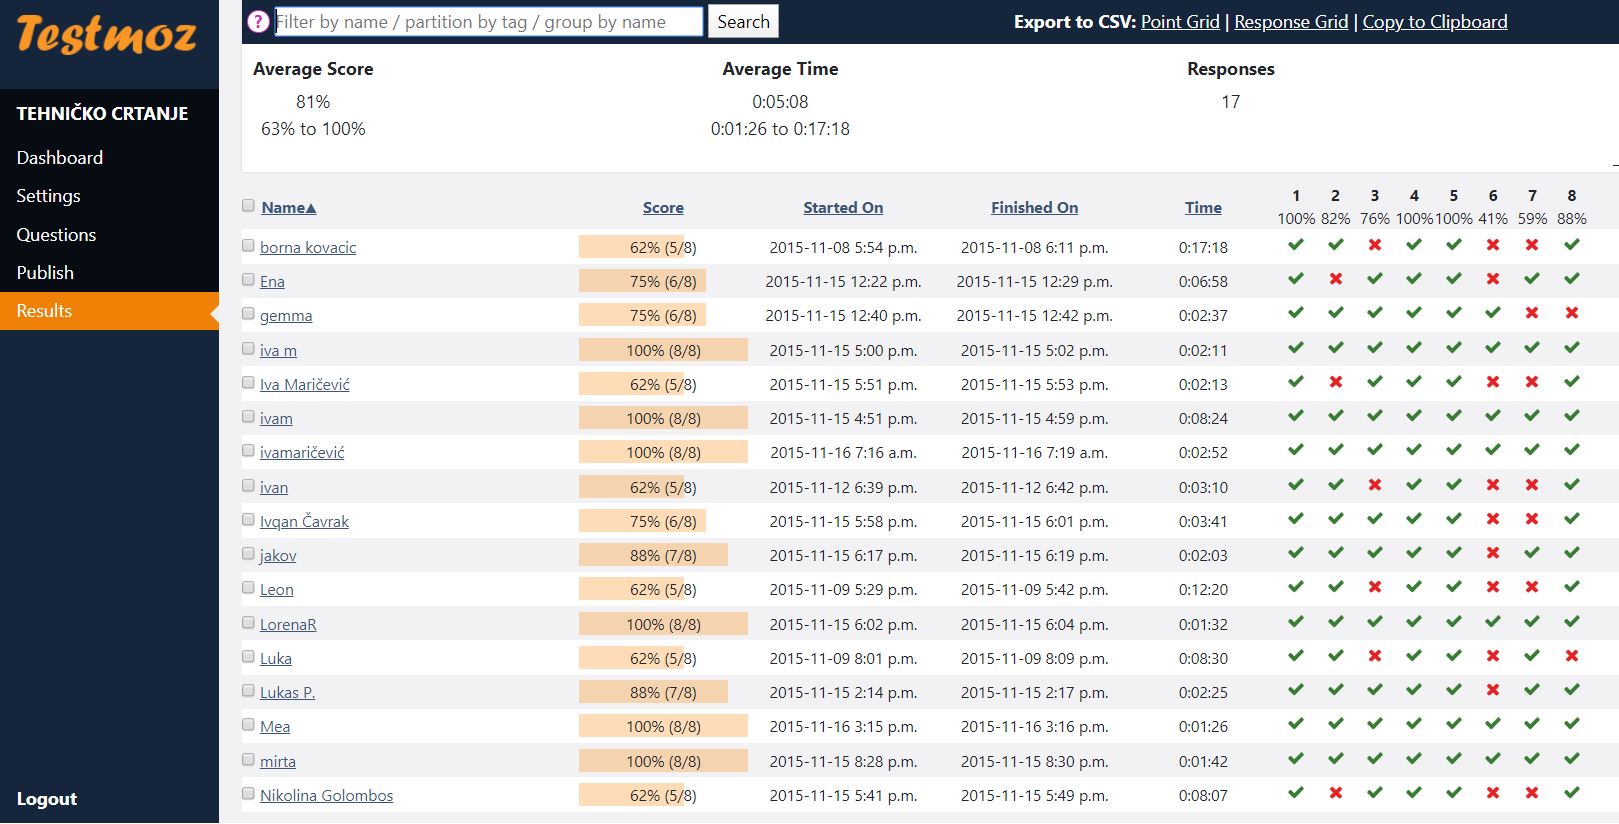Click Ena's question 6 red cross
The height and width of the screenshot is (824, 1619).
(x=1493, y=279)
